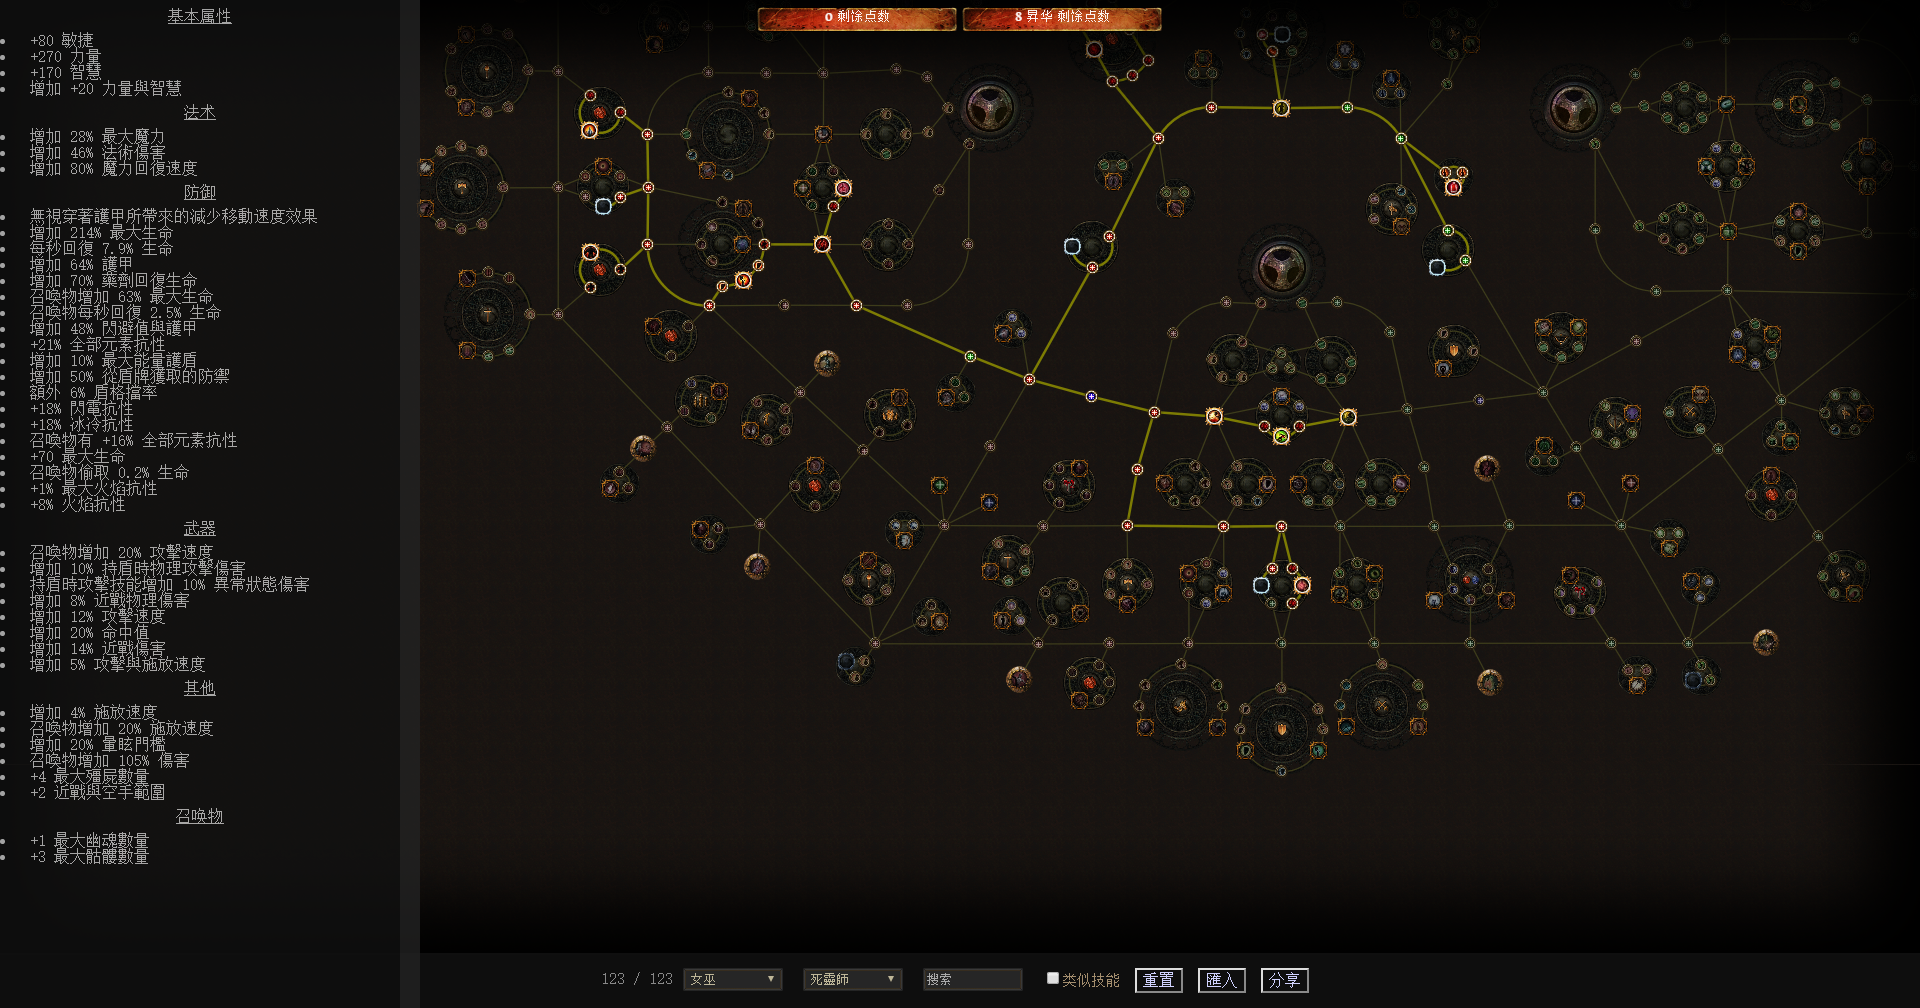
Task: Click '增加 80% 魔力回復速度' stat
Action: 113,168
